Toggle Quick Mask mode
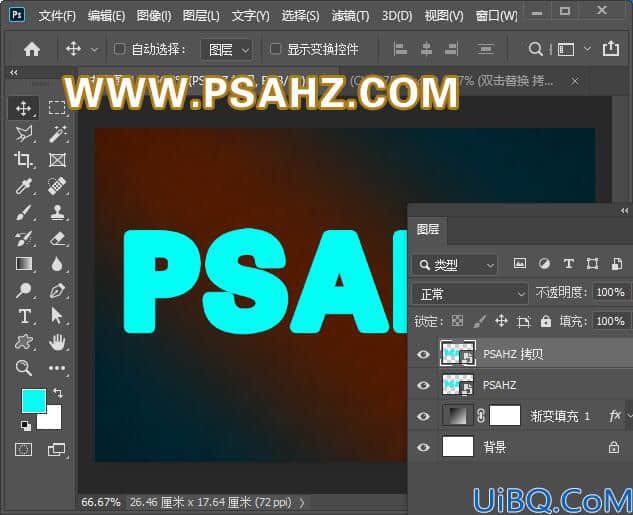Image resolution: width=633 pixels, height=515 pixels. 23,449
